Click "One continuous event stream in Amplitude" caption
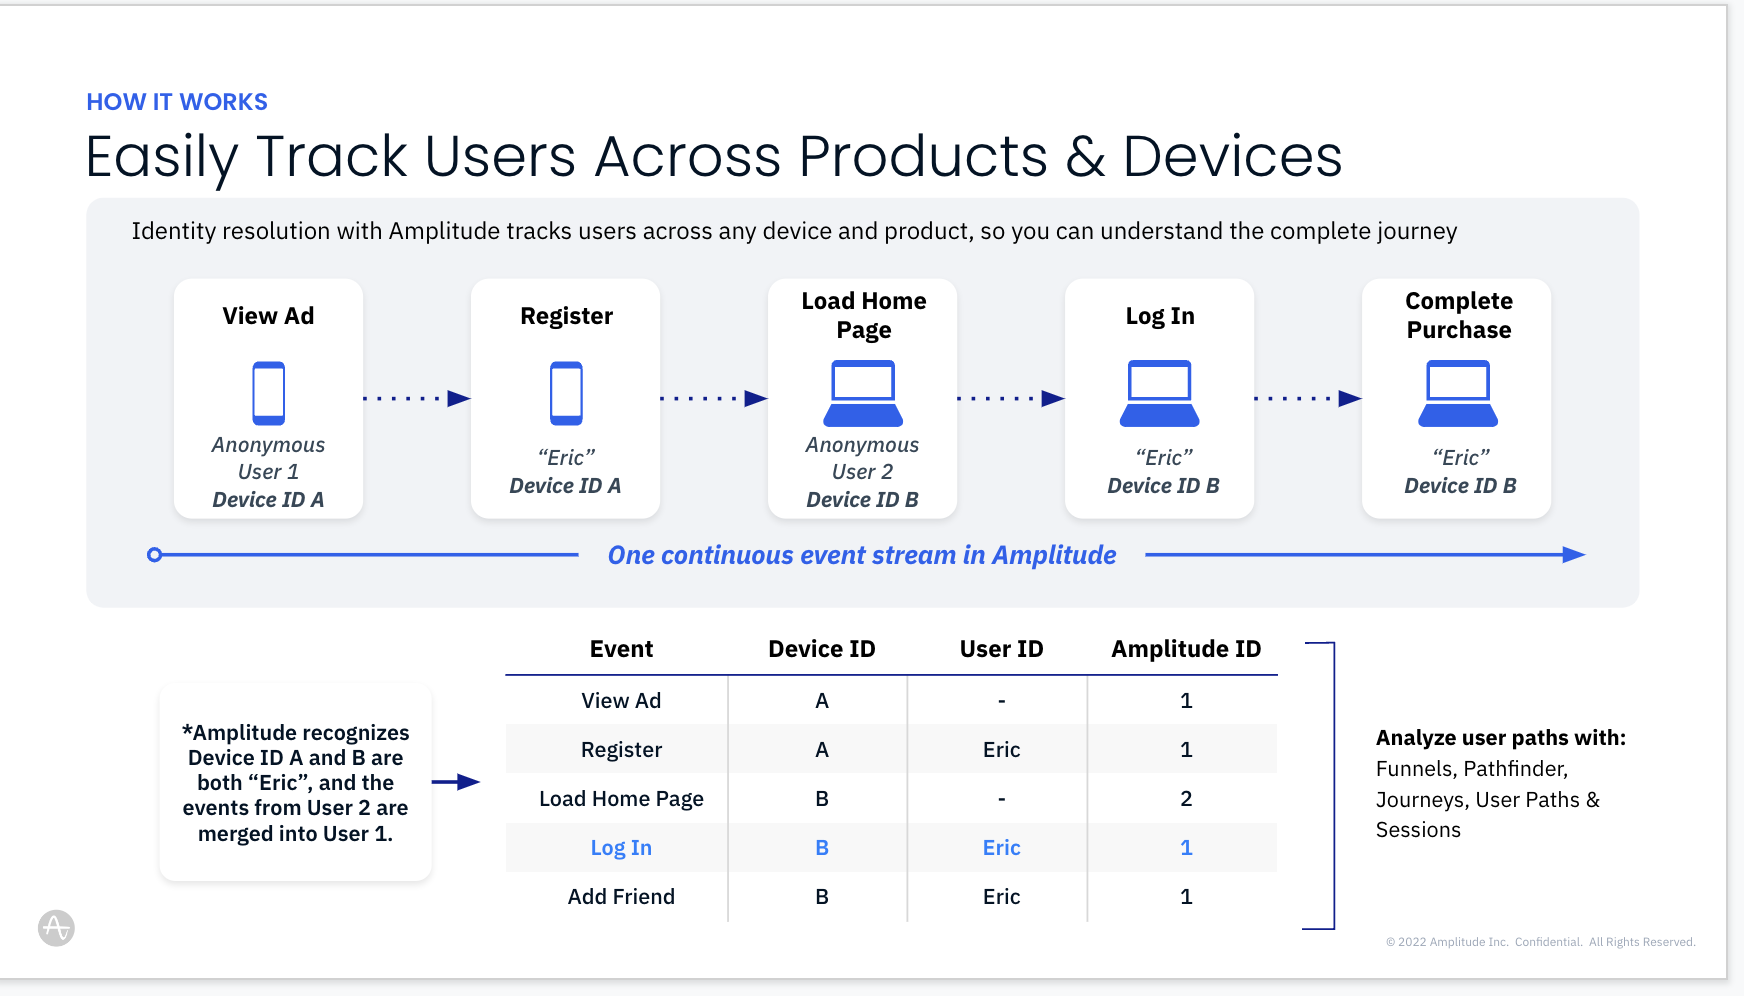This screenshot has width=1744, height=996. click(x=862, y=556)
